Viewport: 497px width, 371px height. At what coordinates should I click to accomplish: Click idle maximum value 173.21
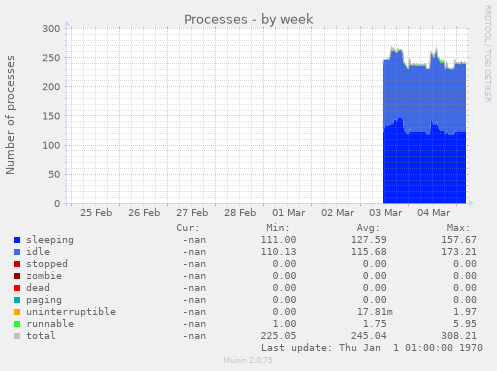coord(459,252)
